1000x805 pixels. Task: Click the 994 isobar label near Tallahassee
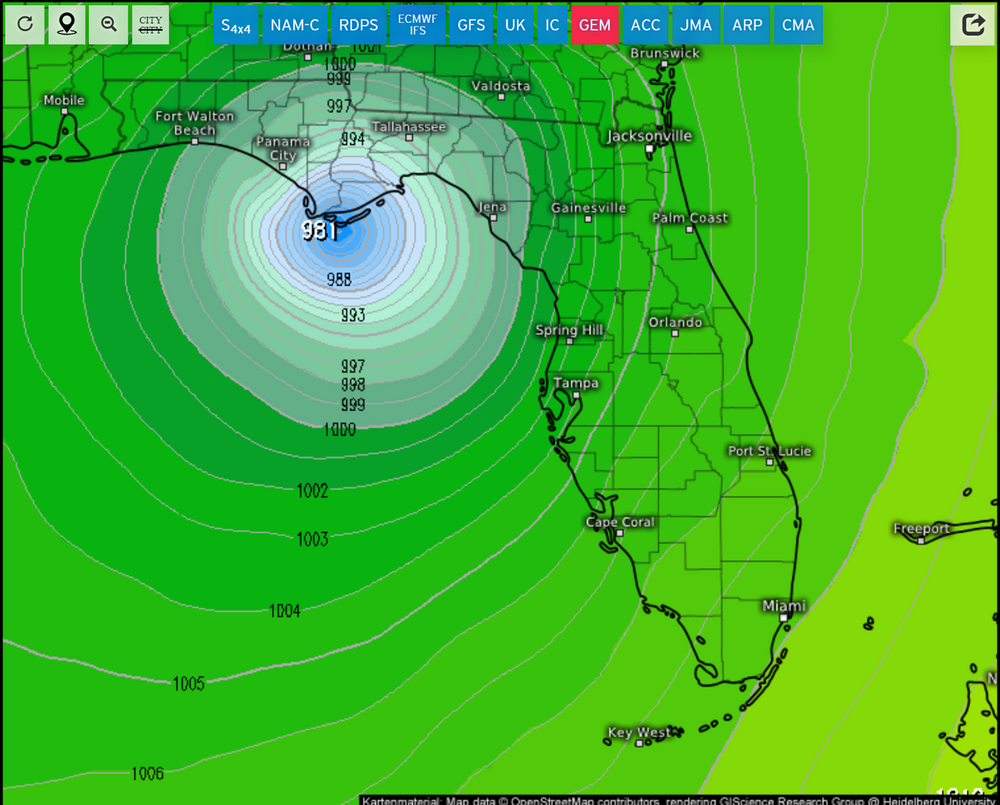[353, 138]
